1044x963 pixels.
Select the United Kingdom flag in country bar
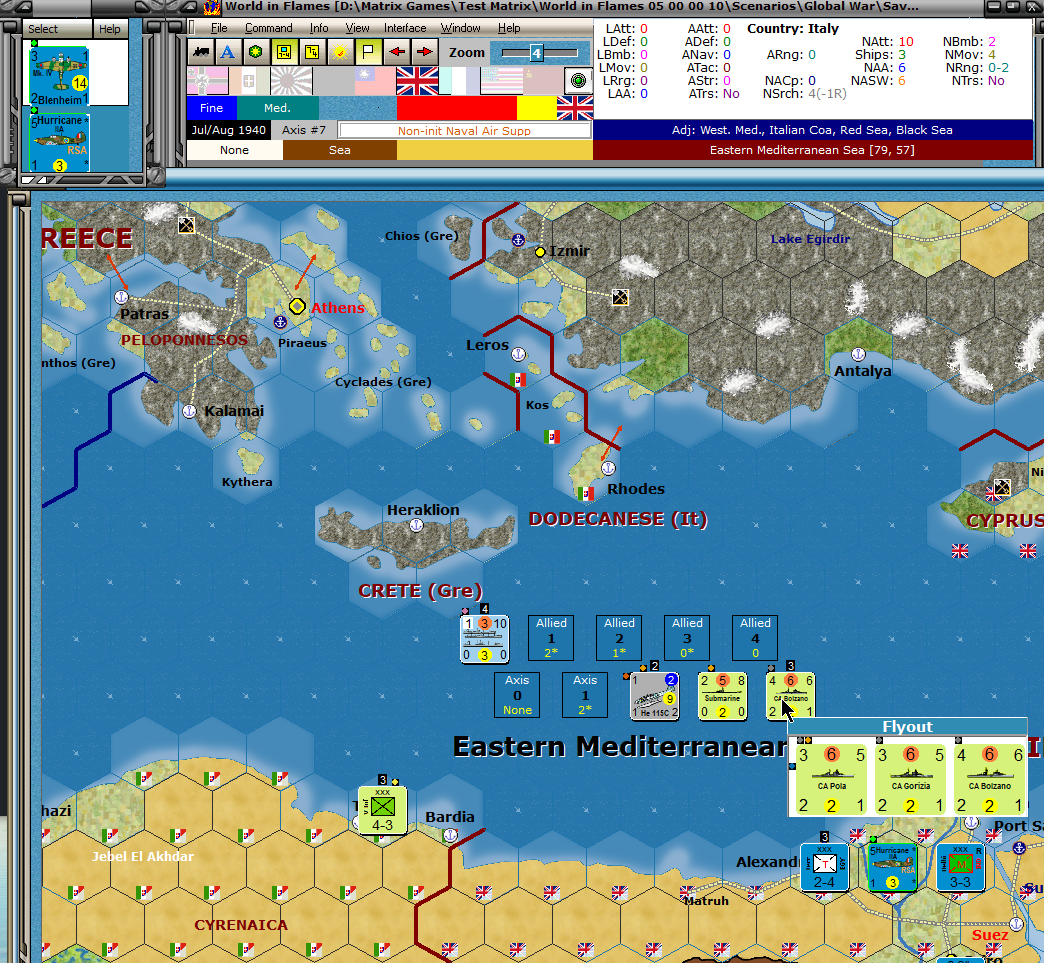coord(417,81)
